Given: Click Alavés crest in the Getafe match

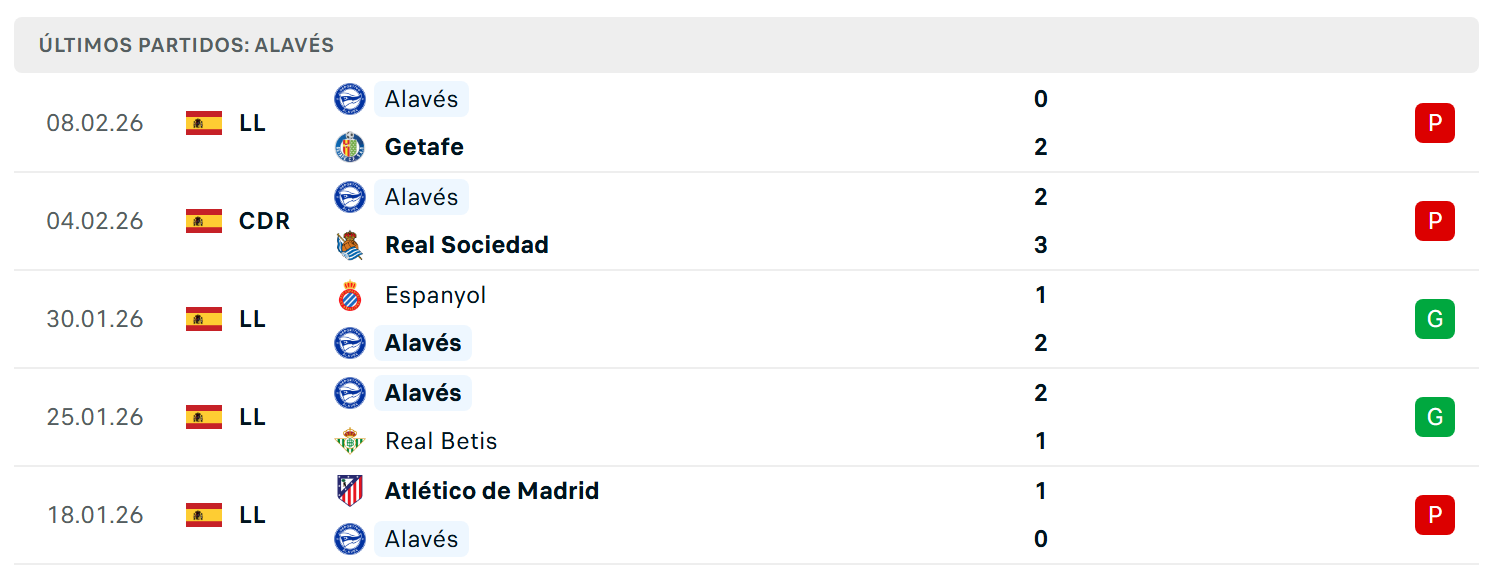Looking at the screenshot, I should coord(350,99).
